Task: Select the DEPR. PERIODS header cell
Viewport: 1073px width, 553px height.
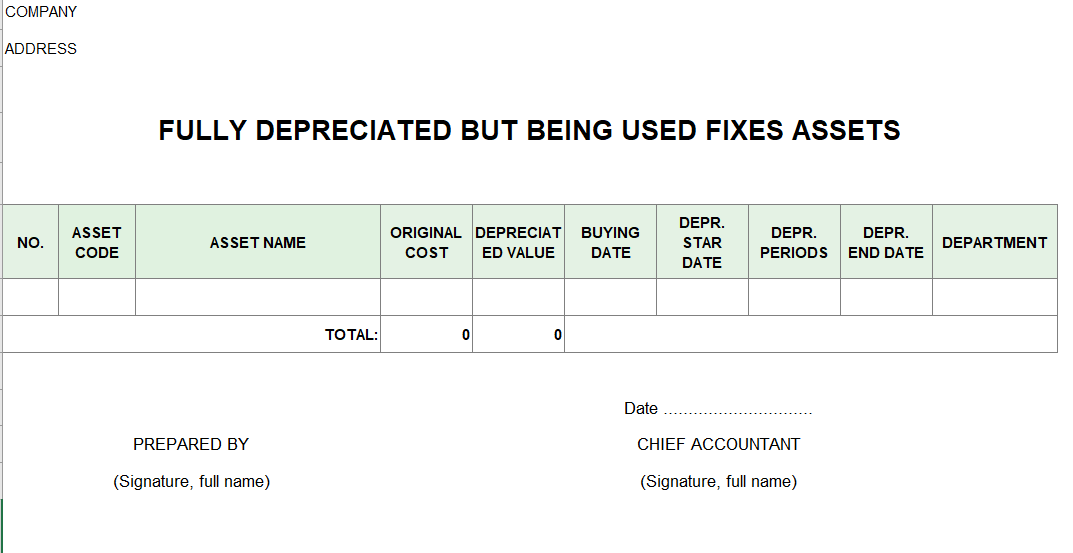Action: (x=794, y=242)
